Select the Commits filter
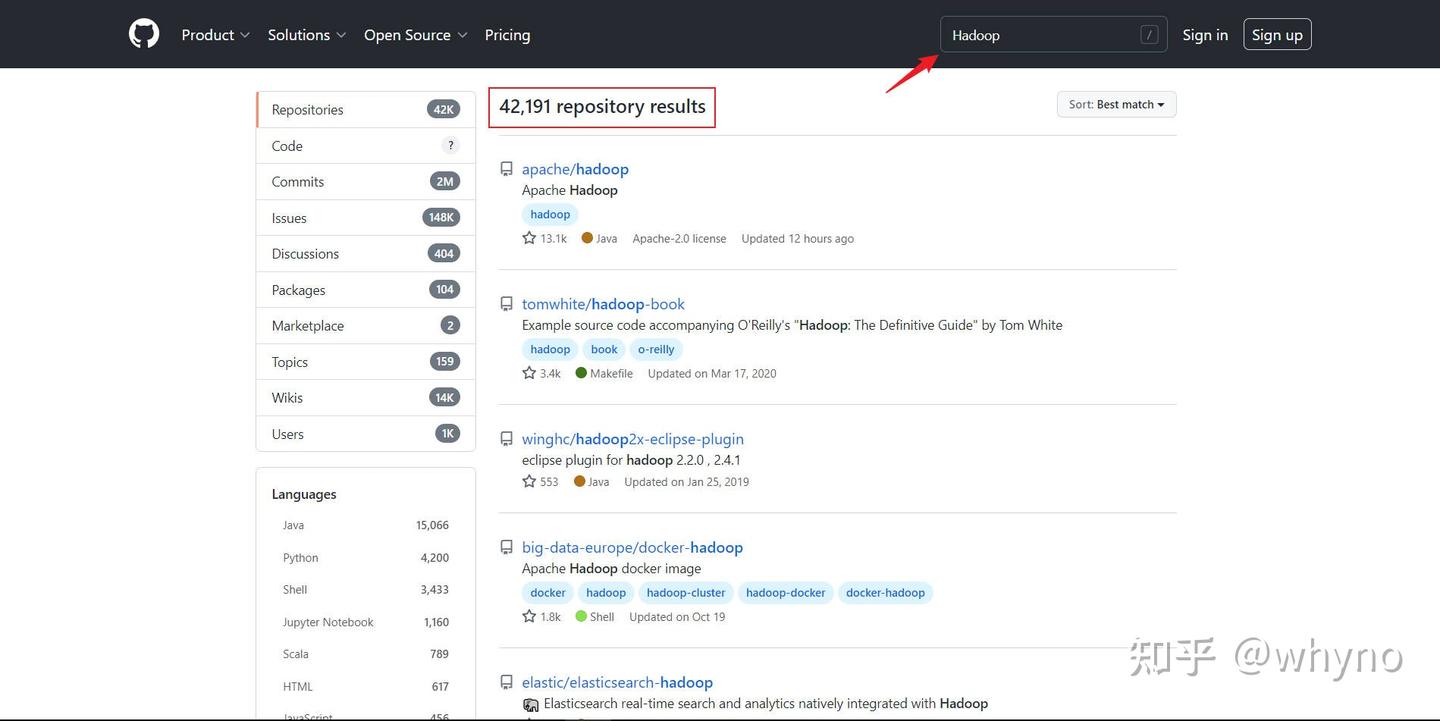 [366, 182]
